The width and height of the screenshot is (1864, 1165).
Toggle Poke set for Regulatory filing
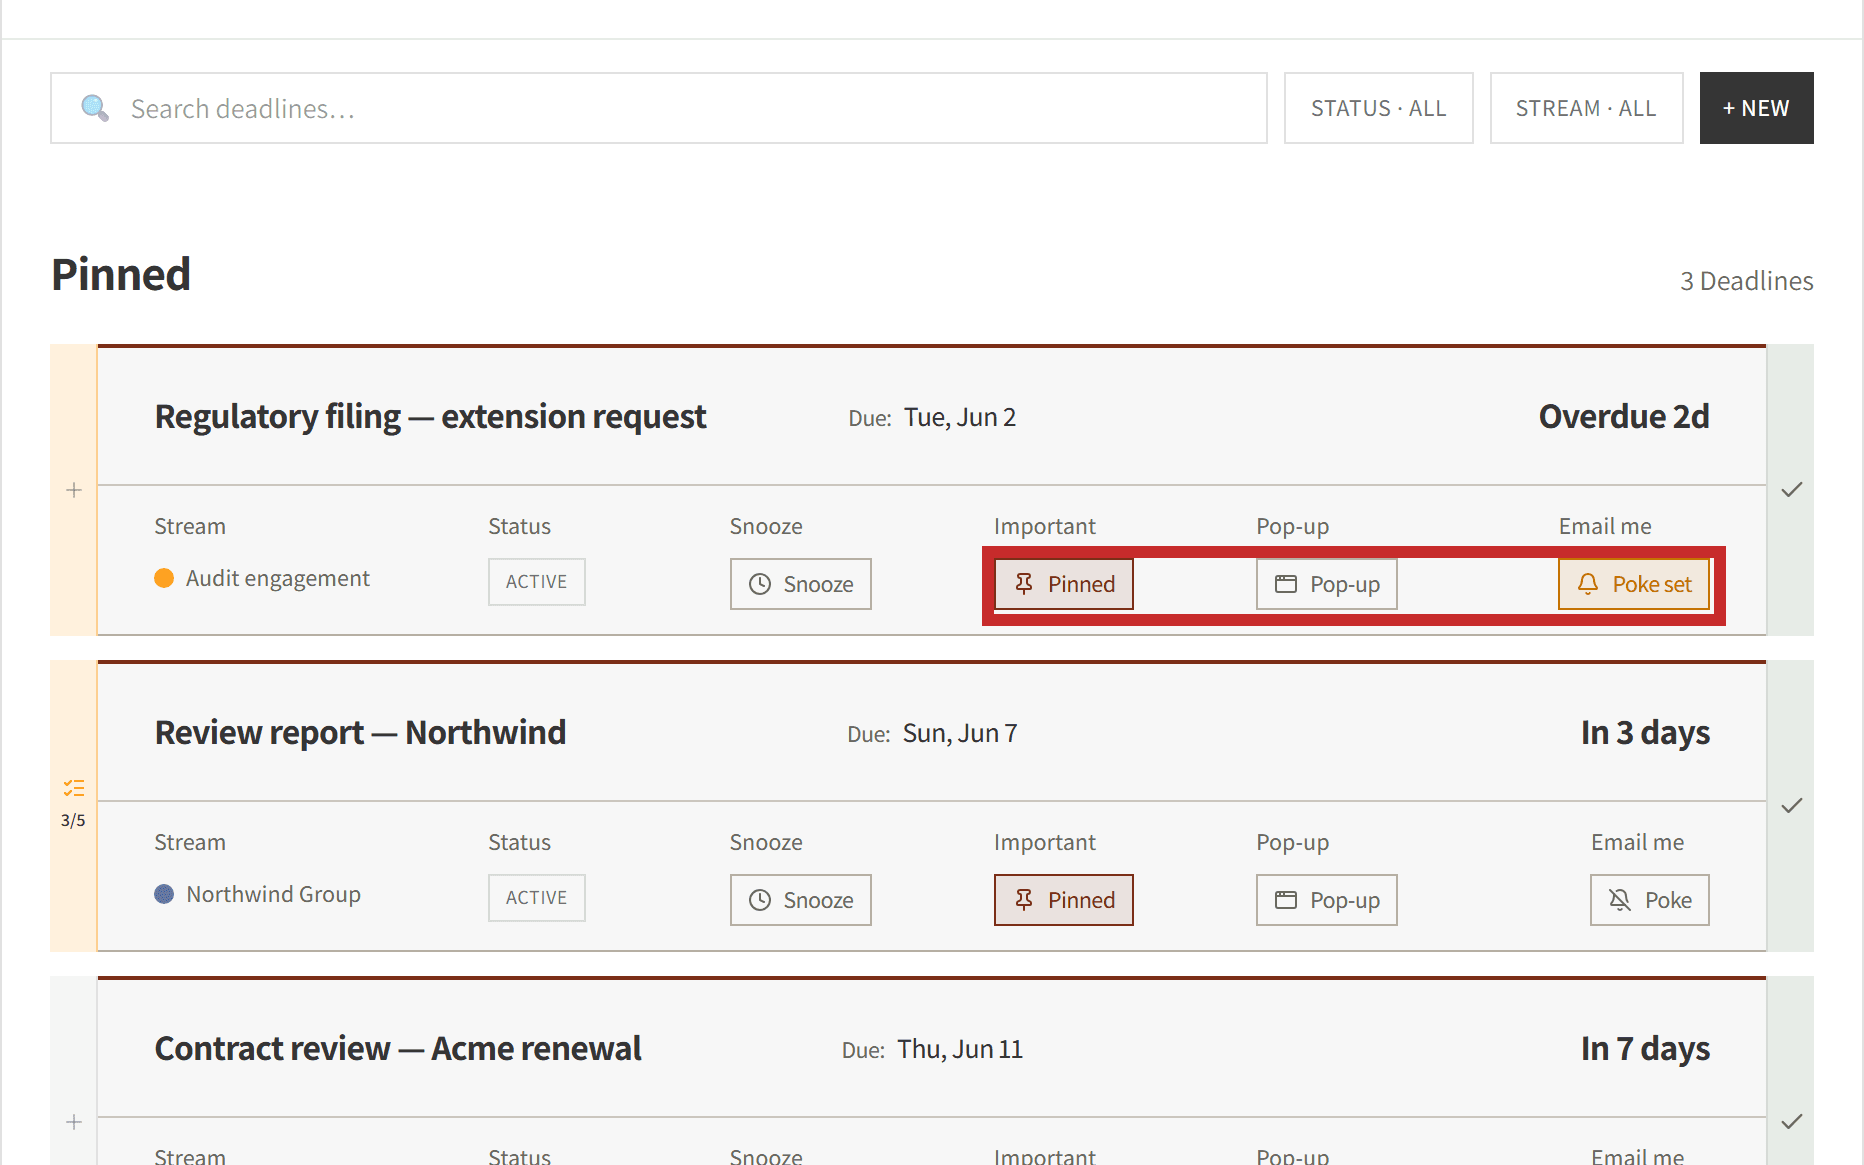[1634, 584]
